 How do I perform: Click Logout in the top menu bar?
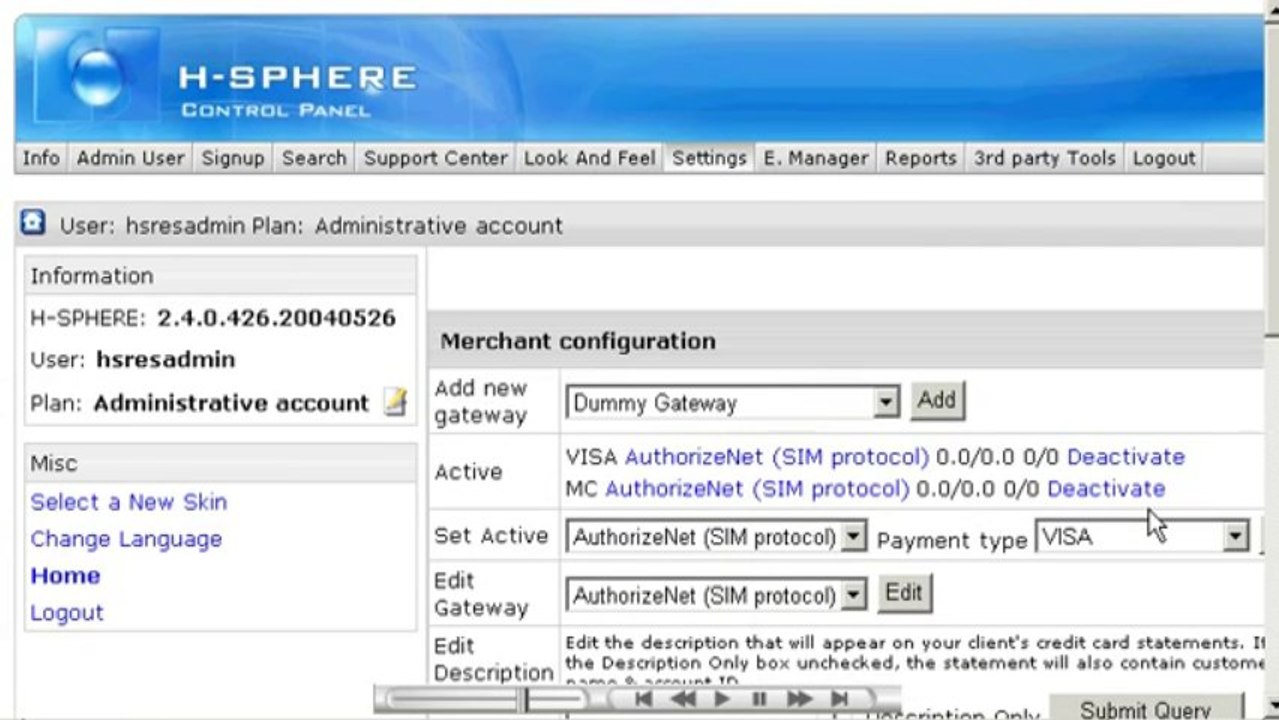pos(1164,158)
